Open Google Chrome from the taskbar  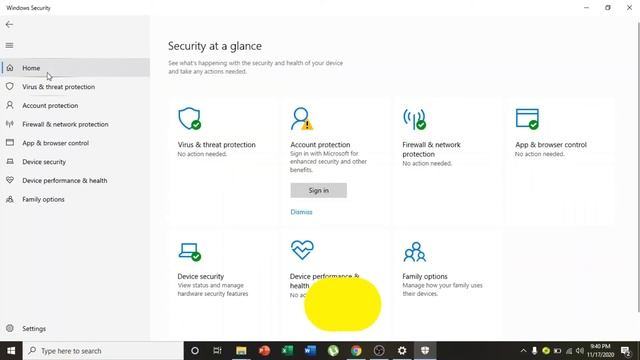tap(356, 351)
